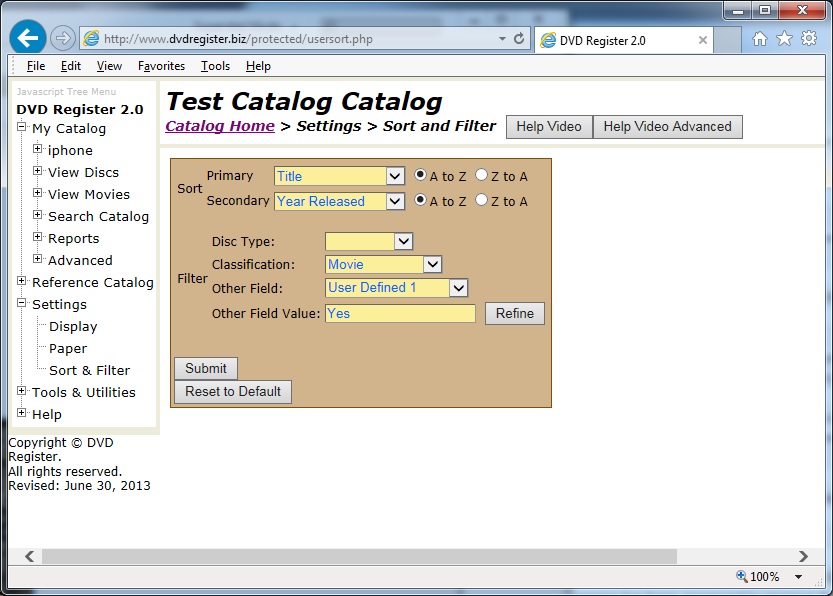
Task: Select A to Z for Primary sort
Action: (x=420, y=175)
